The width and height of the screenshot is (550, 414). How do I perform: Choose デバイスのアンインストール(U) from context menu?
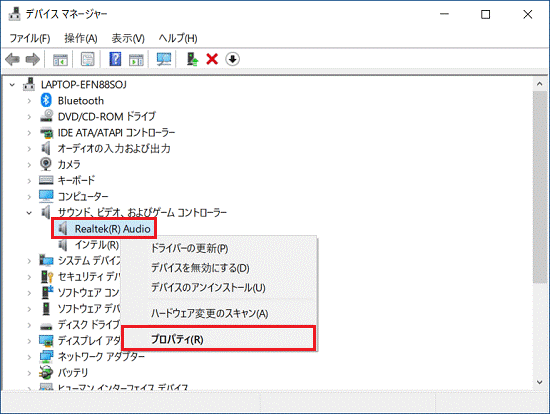click(x=219, y=288)
